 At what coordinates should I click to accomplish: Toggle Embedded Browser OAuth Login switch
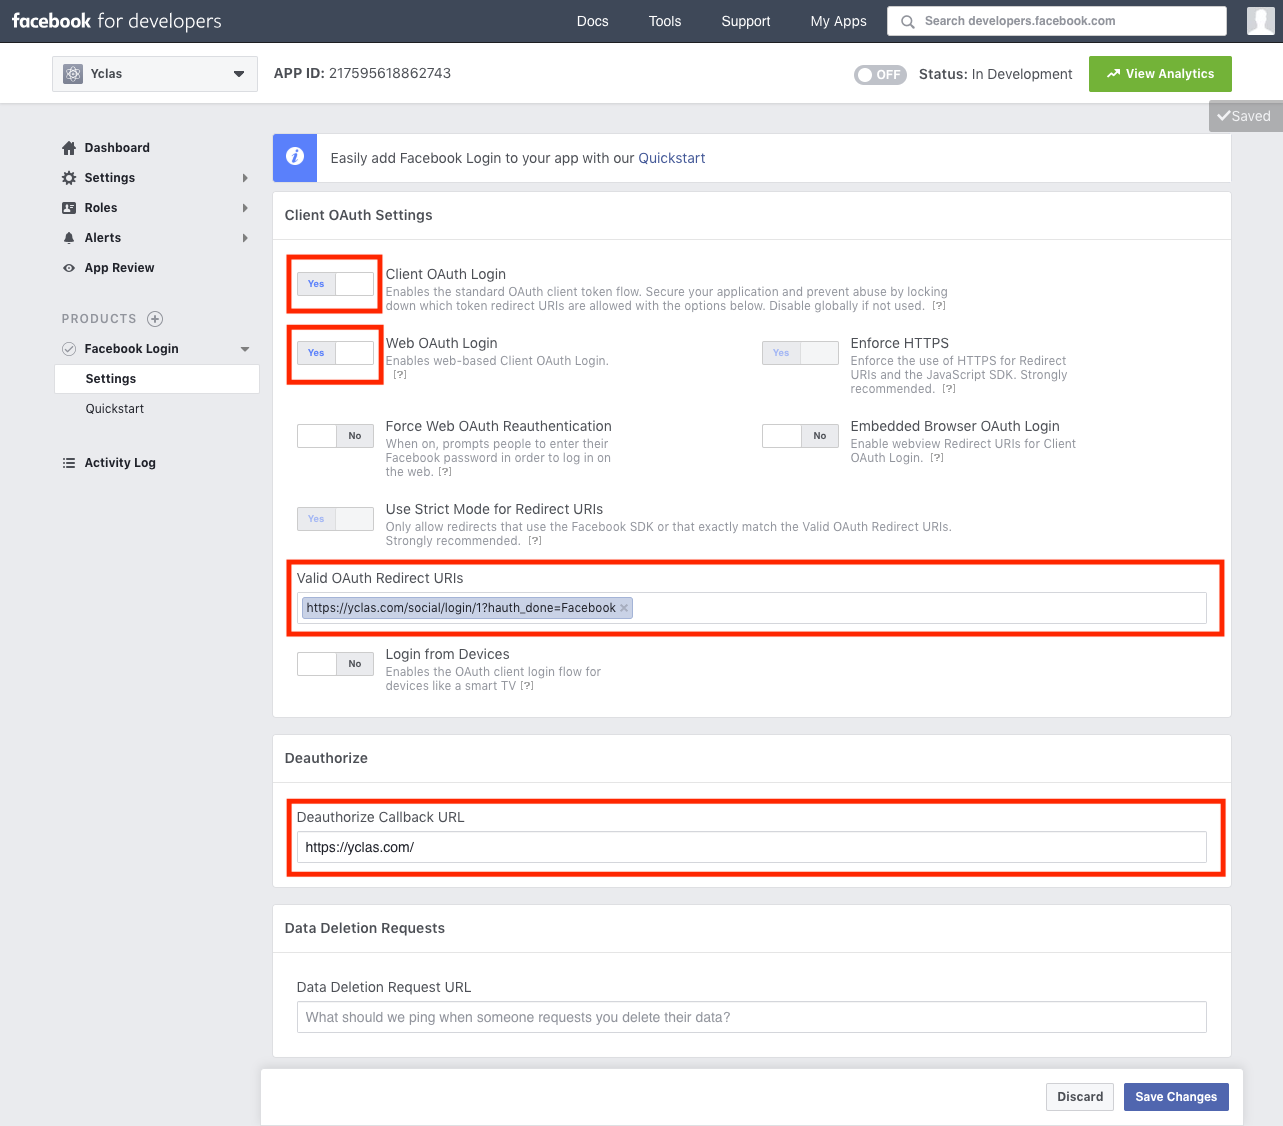(800, 436)
